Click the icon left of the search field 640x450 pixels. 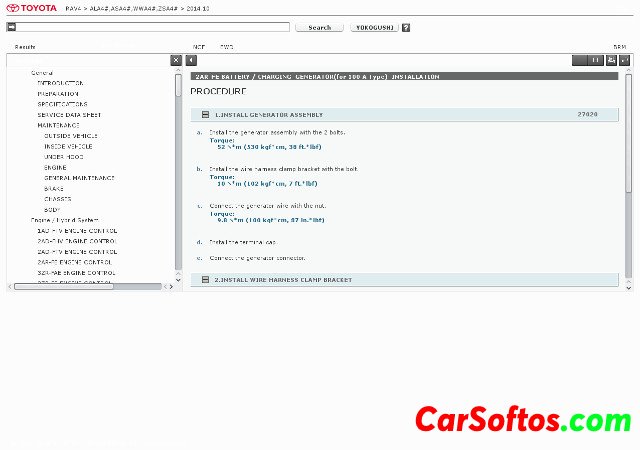(9, 28)
